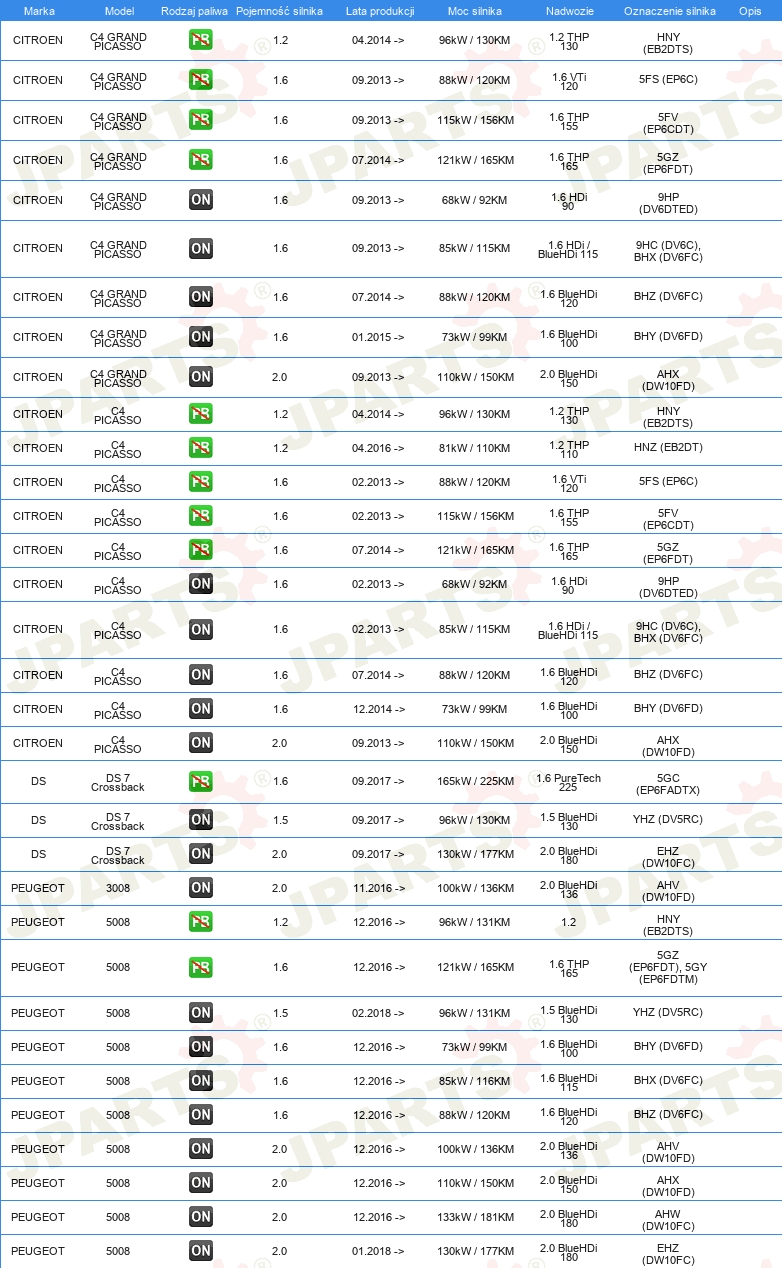Click ON diesel icon in C4 Grand Picasso AHX row
Viewport: 782px width, 1268px height.
[201, 377]
